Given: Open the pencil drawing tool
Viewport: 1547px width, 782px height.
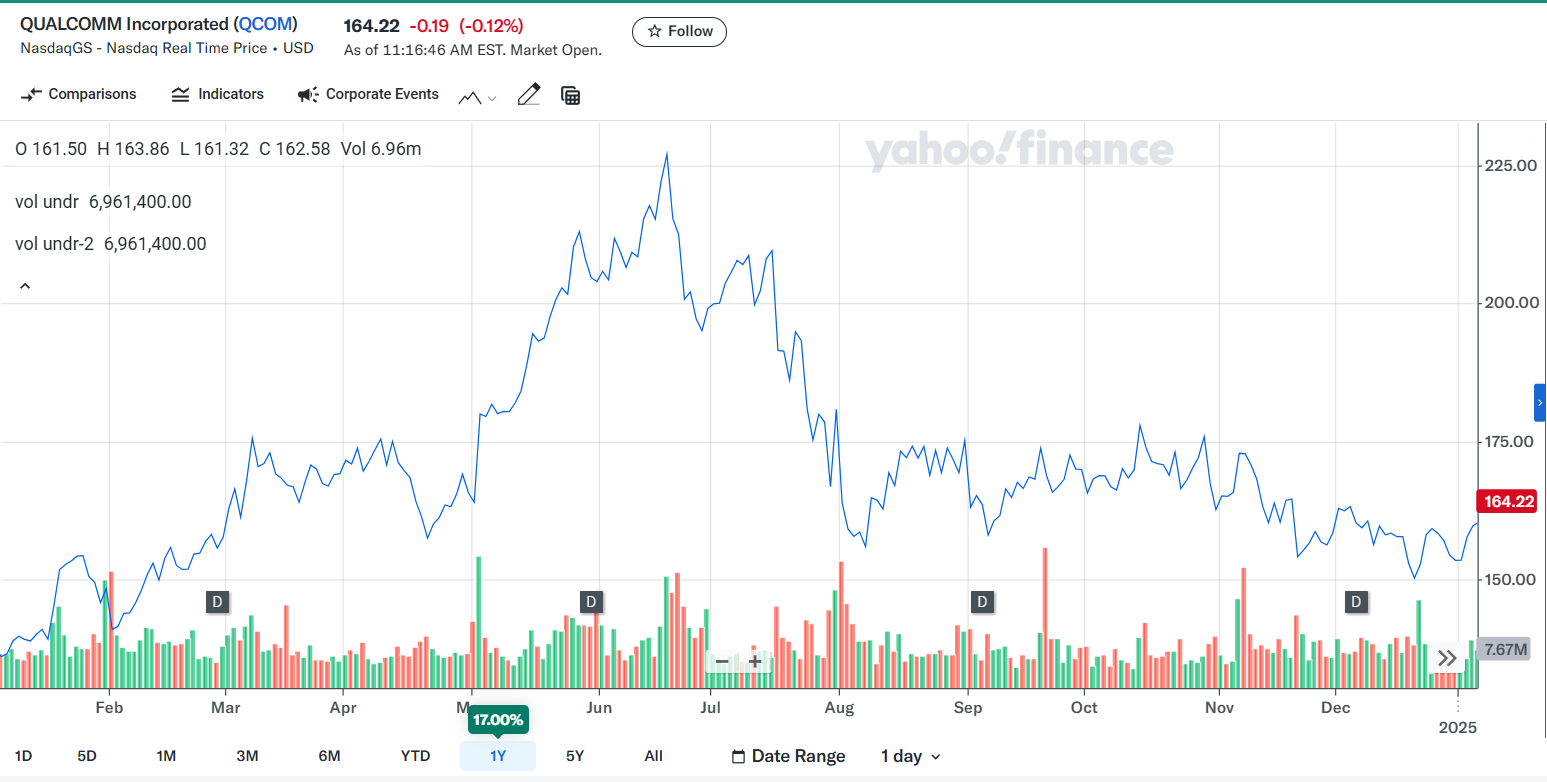Looking at the screenshot, I should point(529,95).
